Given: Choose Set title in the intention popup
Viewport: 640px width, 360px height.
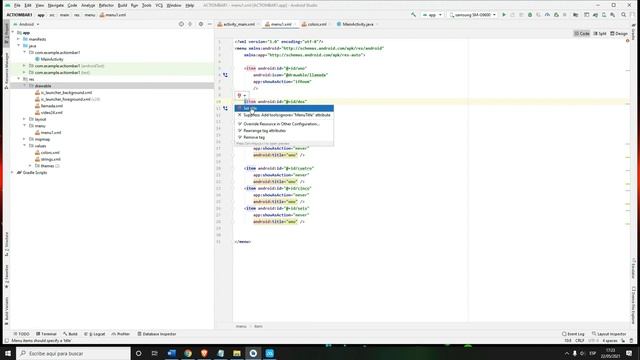Looking at the screenshot, I should (284, 108).
